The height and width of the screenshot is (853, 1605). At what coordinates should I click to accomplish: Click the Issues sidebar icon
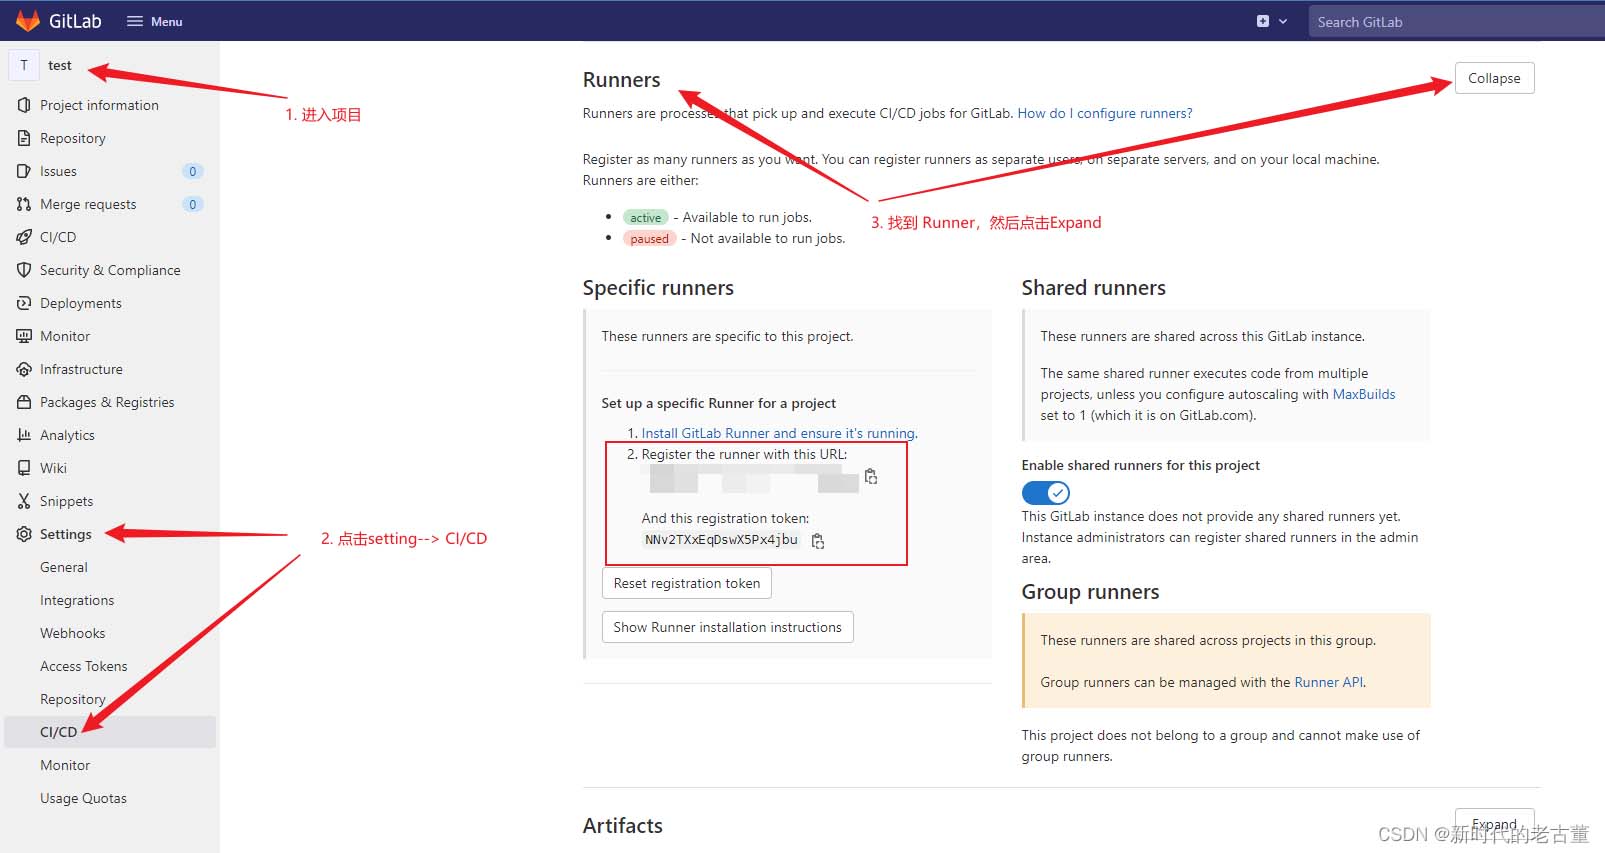(24, 171)
